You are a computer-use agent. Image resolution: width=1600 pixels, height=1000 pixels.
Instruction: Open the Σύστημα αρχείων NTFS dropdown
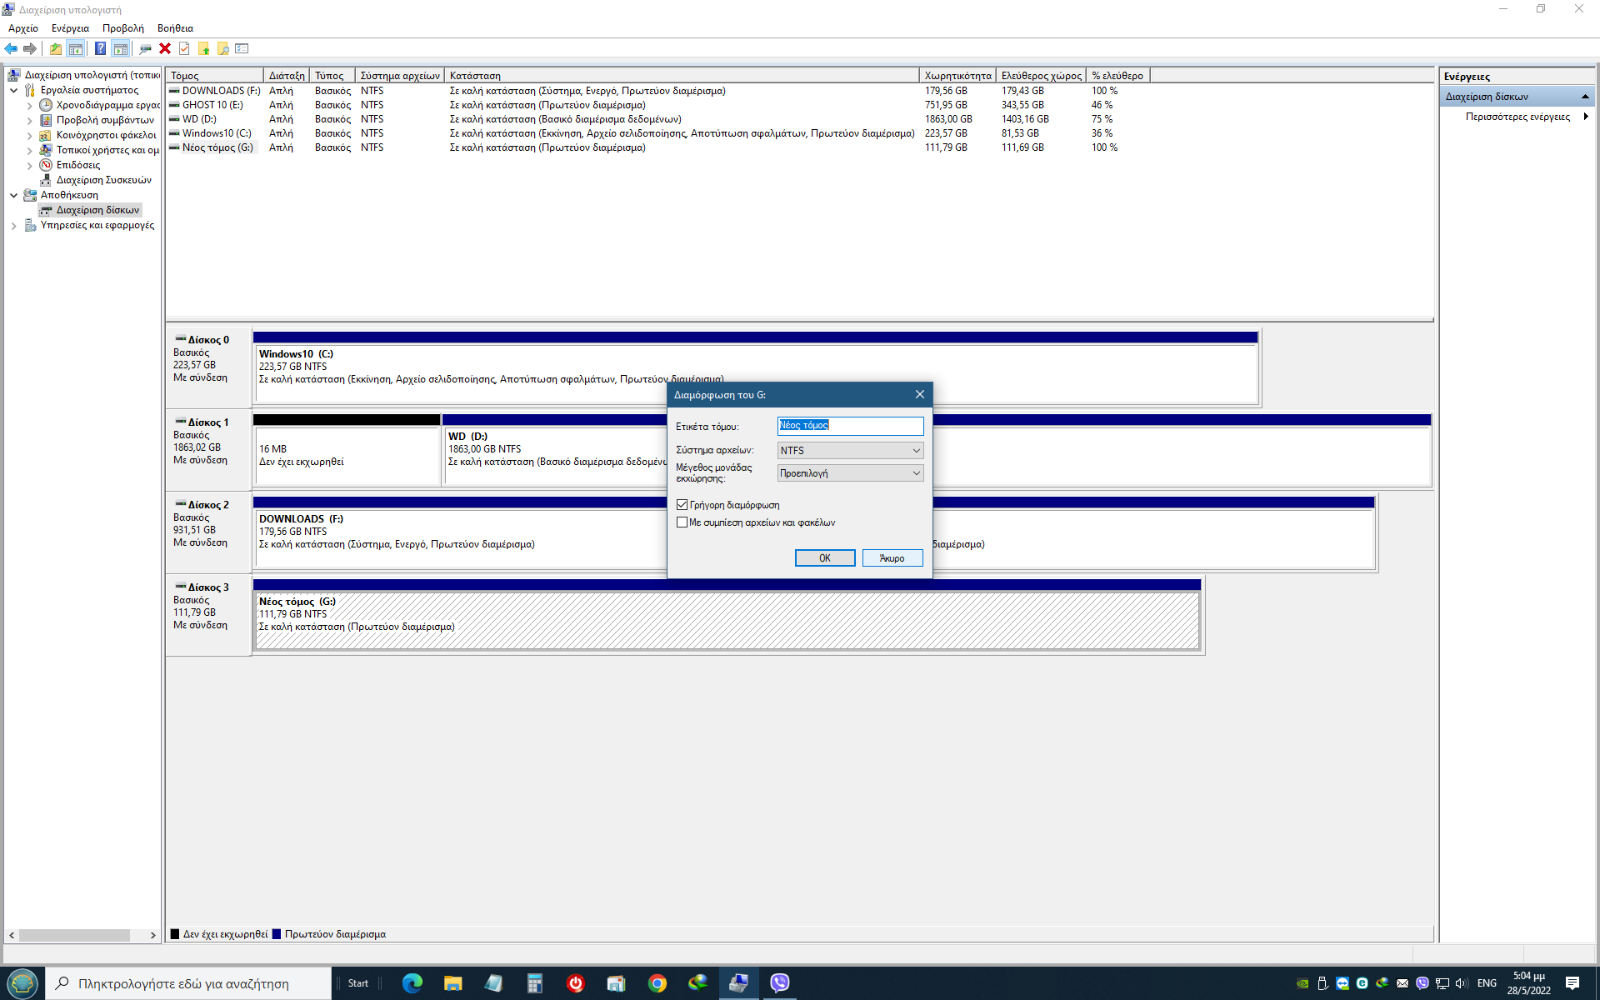[850, 451]
